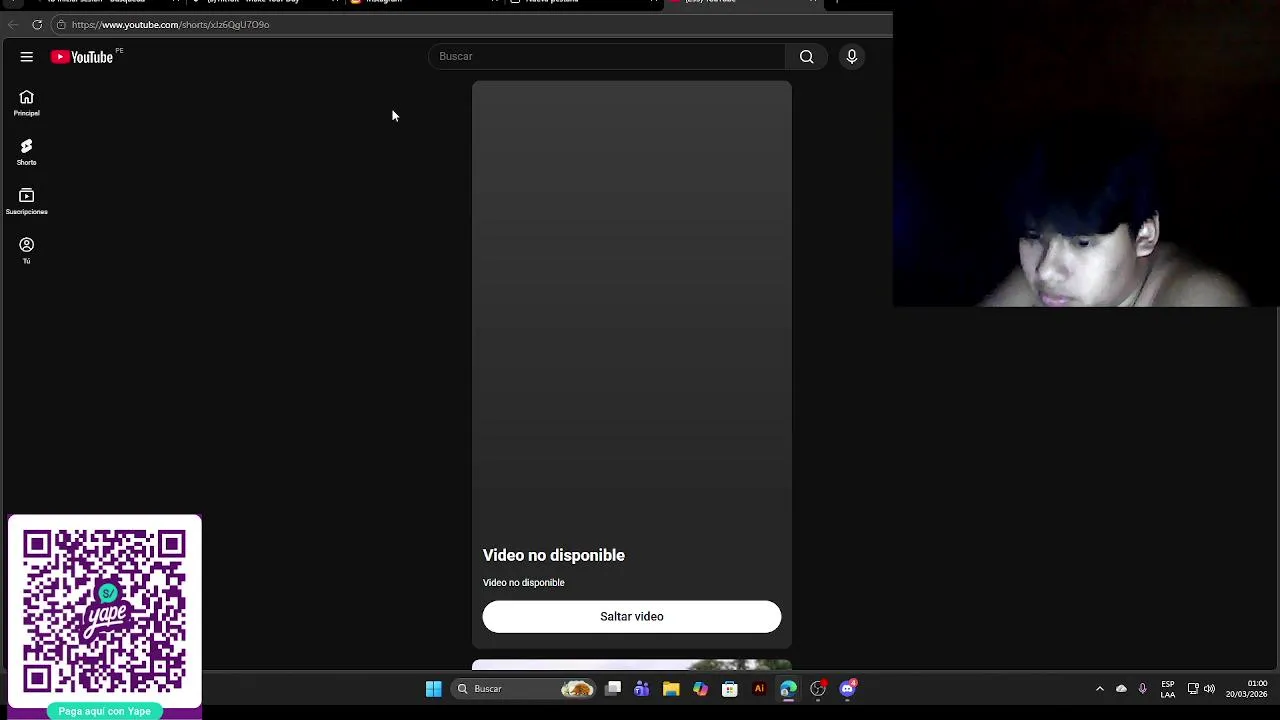
Task: Click the site info lock icon
Action: (x=61, y=25)
